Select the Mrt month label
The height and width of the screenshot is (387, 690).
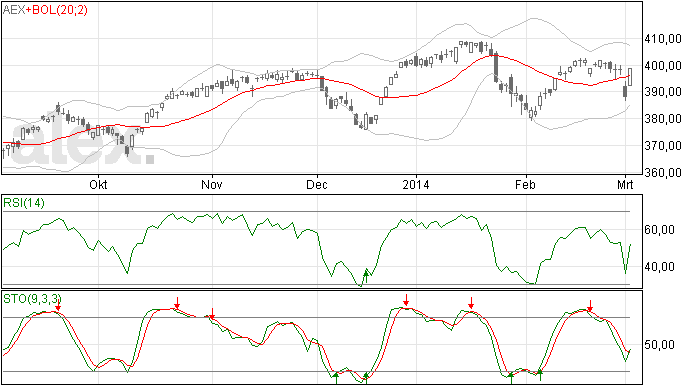coord(625,184)
